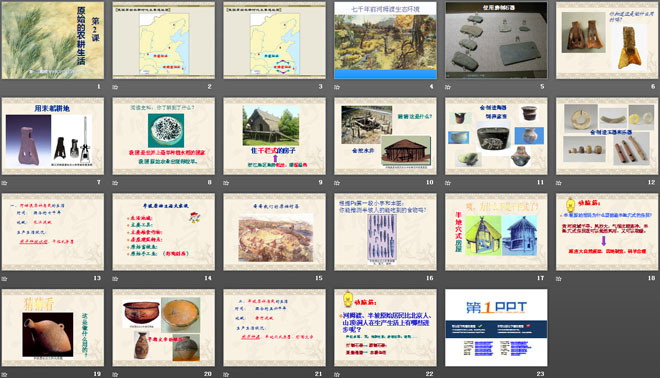Click the animation star icon under slide 7
The height and width of the screenshot is (378, 660).
[5, 183]
